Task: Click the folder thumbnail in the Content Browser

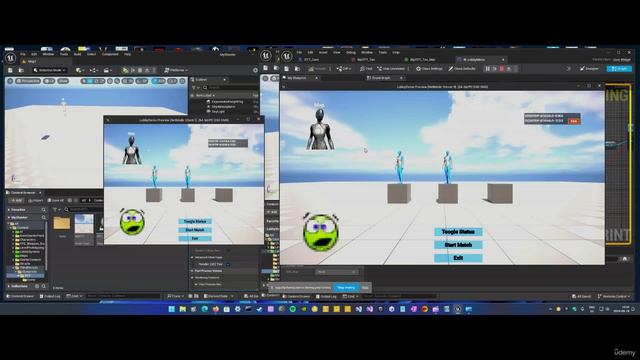Action: point(62,224)
